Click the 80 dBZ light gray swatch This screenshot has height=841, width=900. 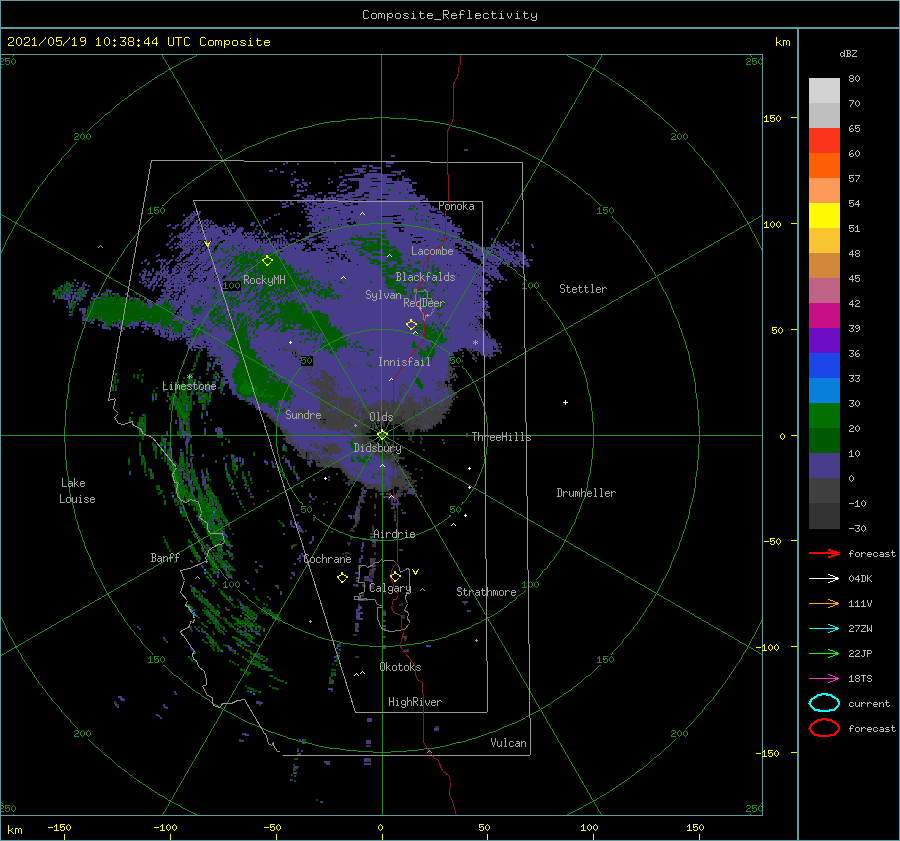tap(824, 90)
